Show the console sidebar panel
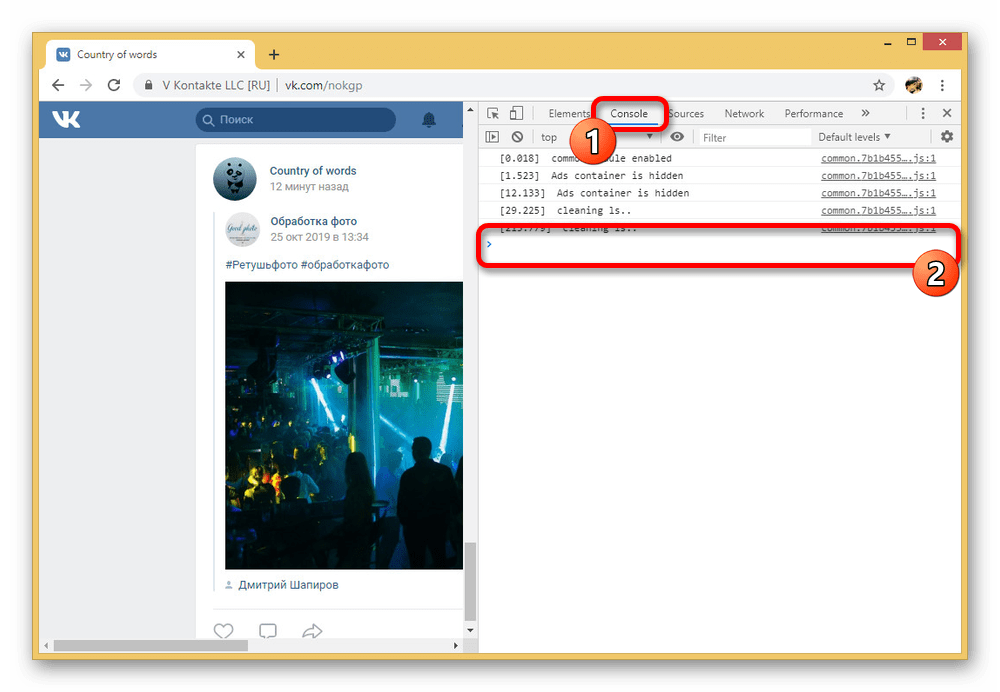 coord(492,137)
